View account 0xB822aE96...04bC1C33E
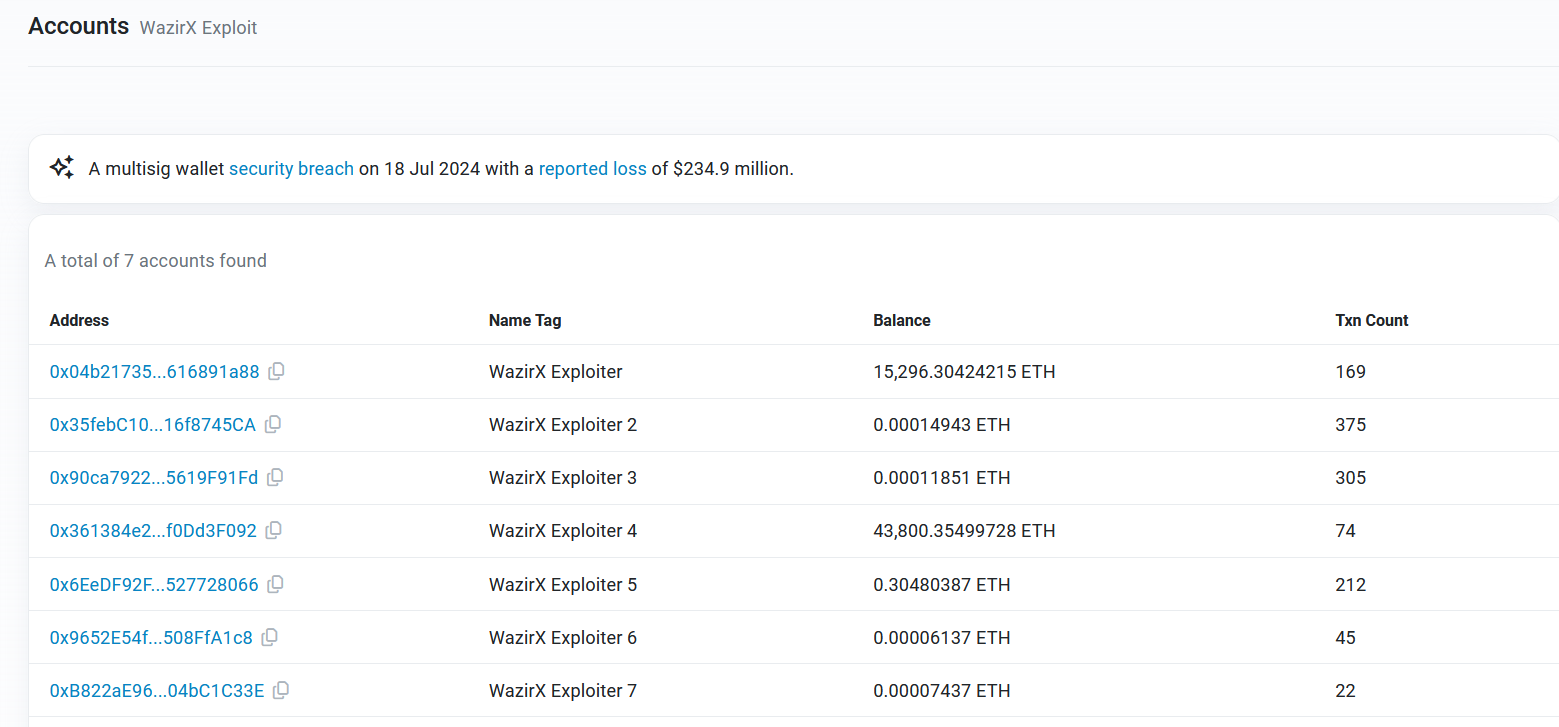 (157, 691)
